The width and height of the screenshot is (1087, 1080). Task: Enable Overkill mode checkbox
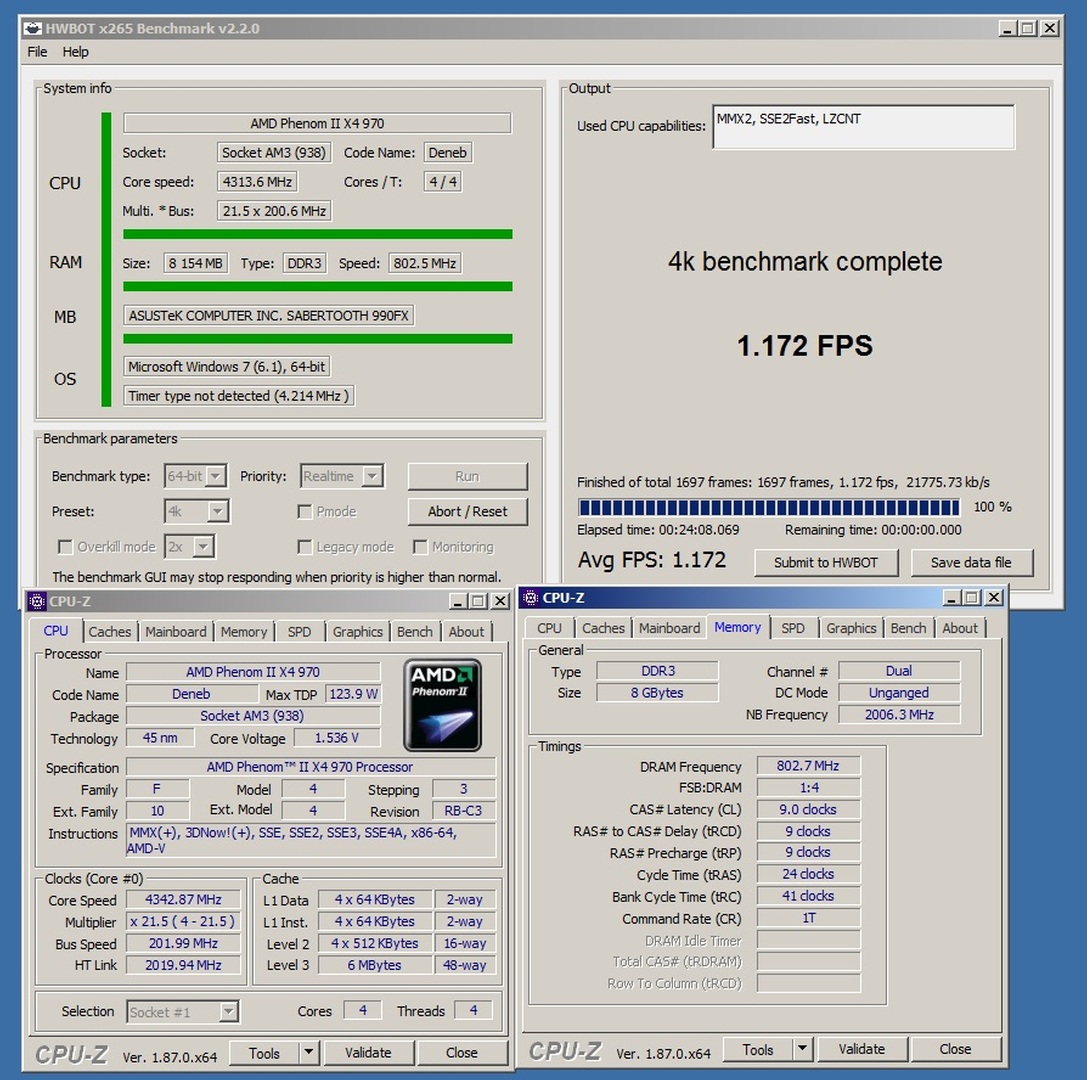65,547
